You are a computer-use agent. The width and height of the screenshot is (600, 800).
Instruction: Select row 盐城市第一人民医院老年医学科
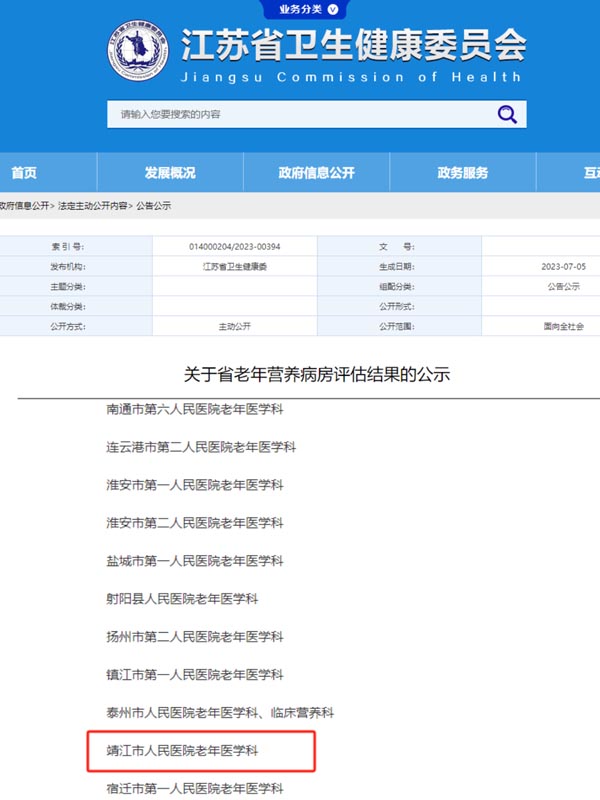[194, 561]
